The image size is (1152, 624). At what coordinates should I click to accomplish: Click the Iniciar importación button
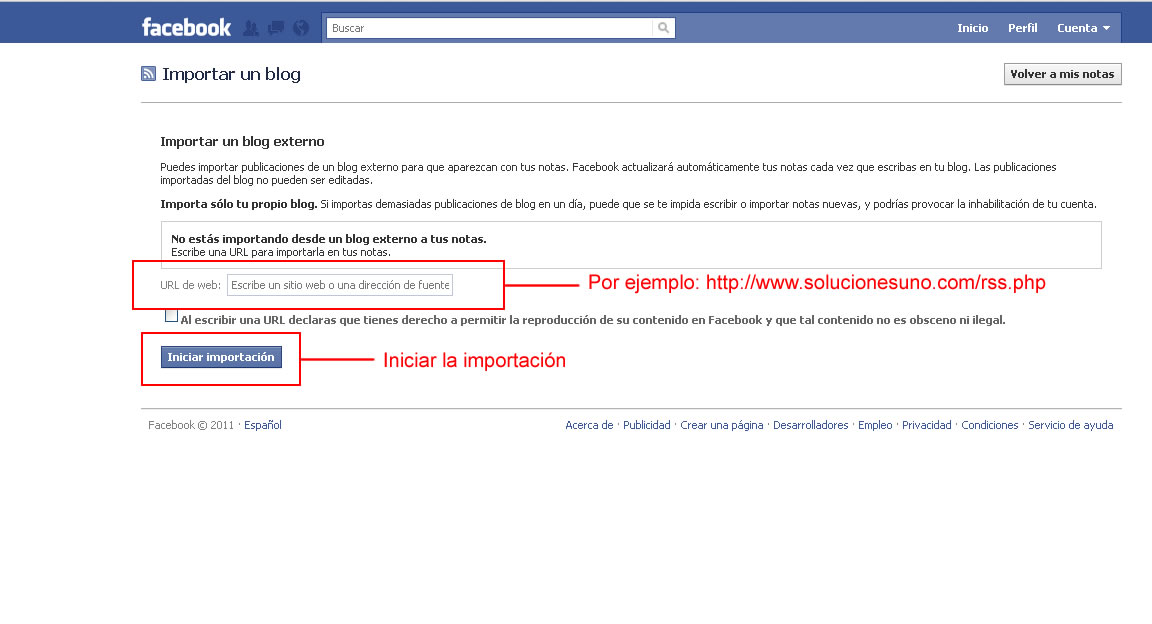coord(221,357)
